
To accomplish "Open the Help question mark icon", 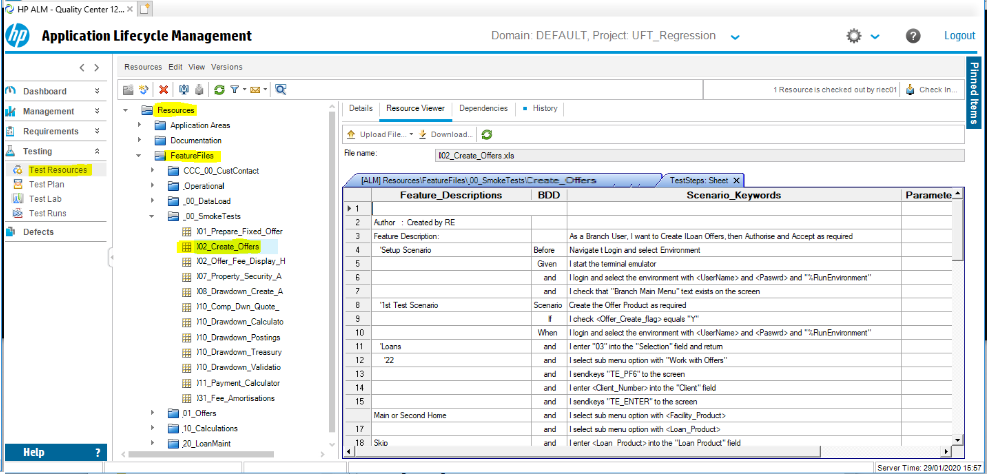I will tap(913, 36).
